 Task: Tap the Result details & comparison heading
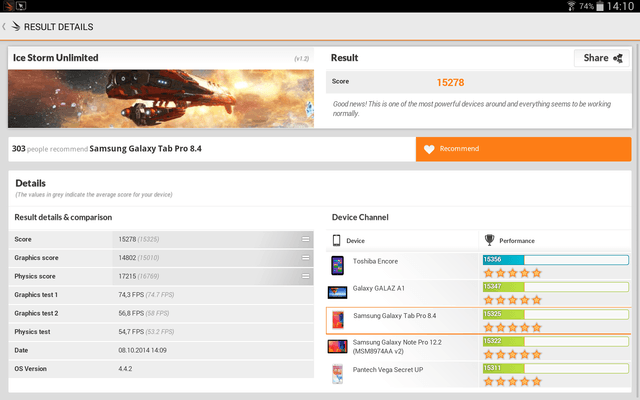(63, 217)
